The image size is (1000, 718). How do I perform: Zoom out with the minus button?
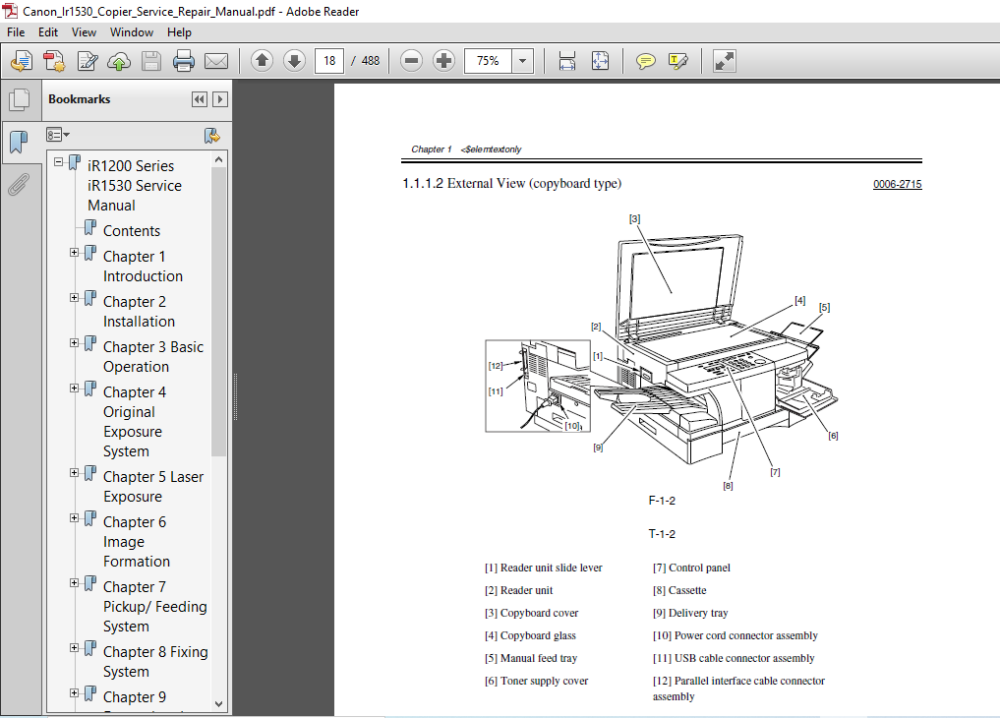(x=411, y=61)
